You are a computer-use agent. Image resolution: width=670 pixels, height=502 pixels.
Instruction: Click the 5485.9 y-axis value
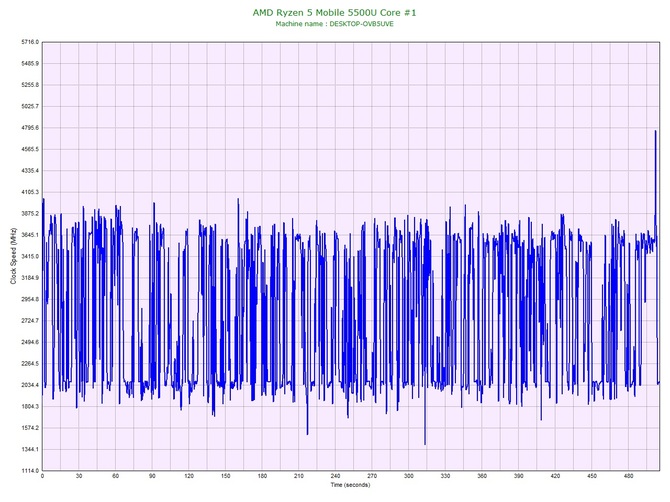click(30, 63)
